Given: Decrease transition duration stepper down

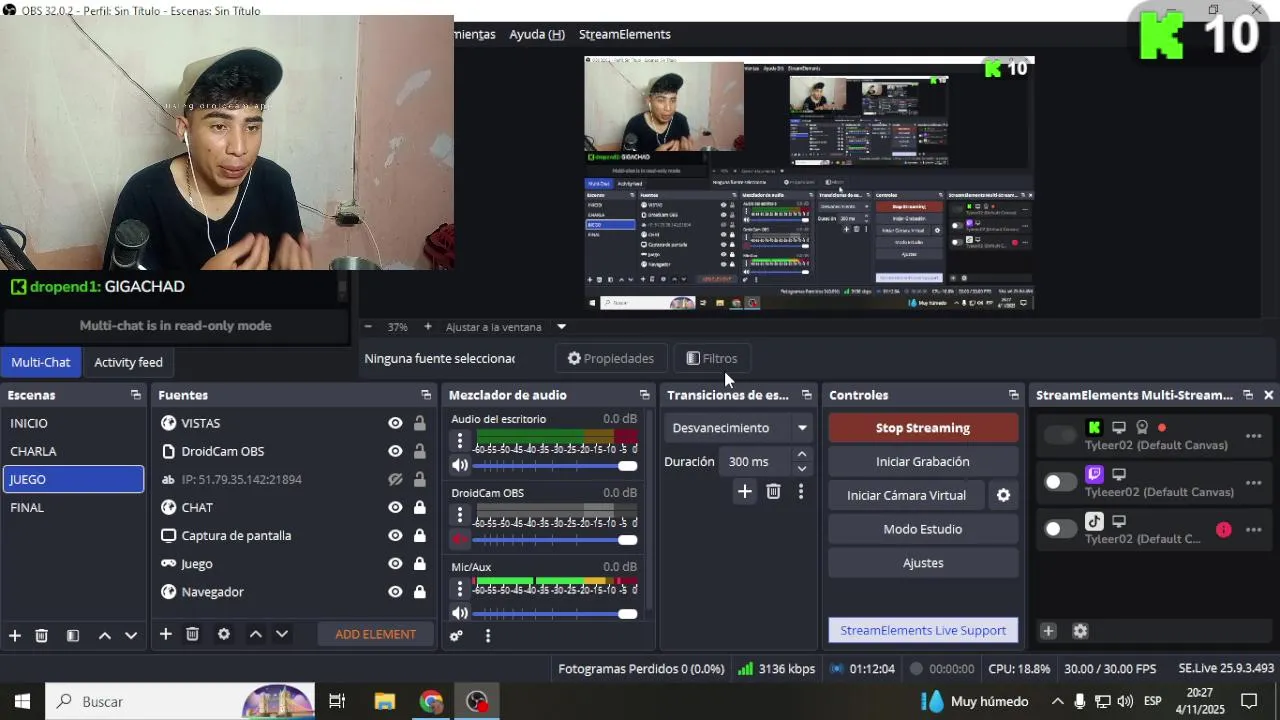Looking at the screenshot, I should pyautogui.click(x=802, y=468).
